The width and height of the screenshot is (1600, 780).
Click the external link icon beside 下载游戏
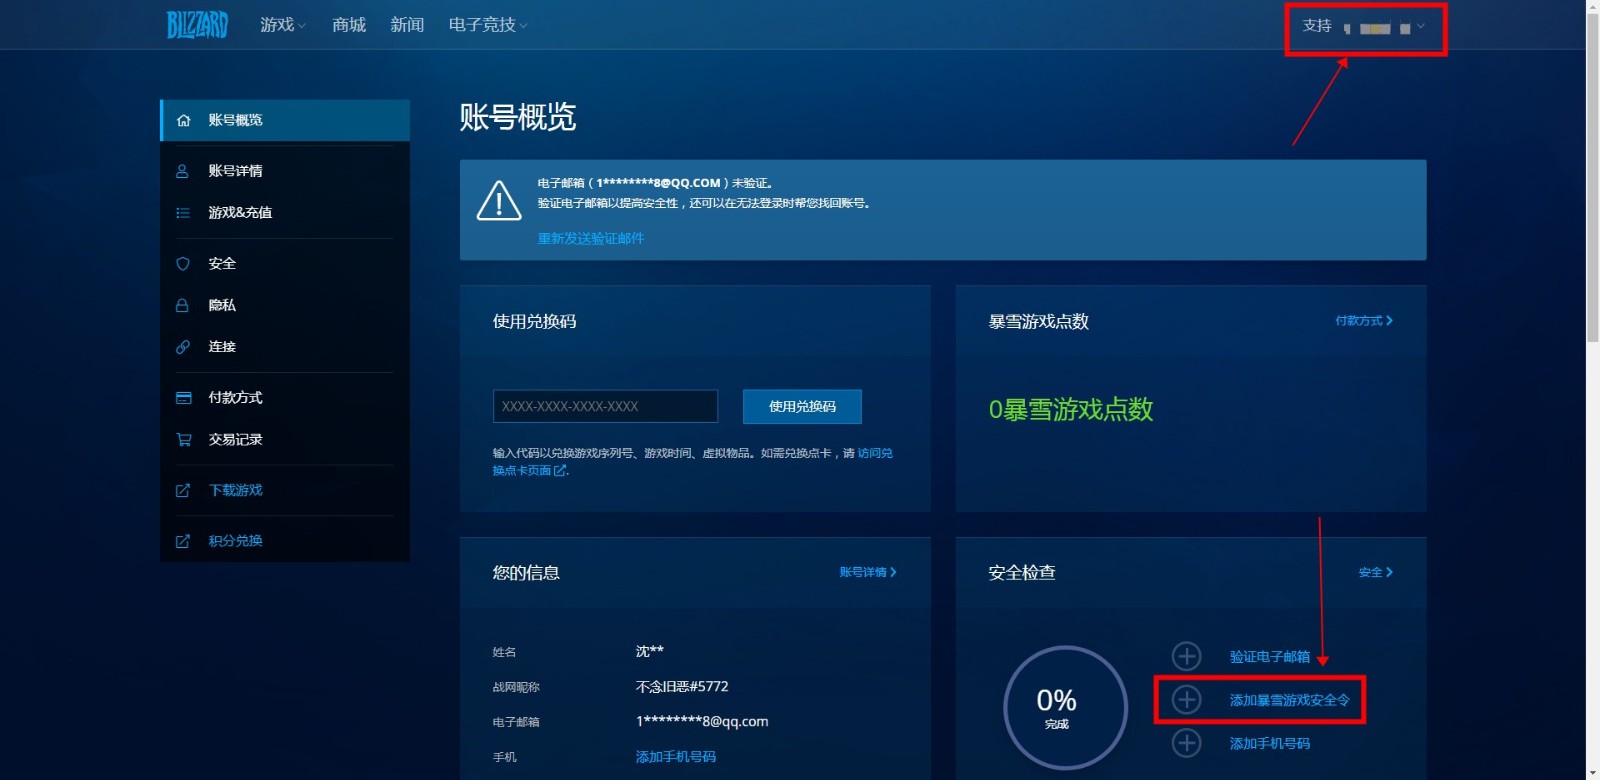coord(182,490)
